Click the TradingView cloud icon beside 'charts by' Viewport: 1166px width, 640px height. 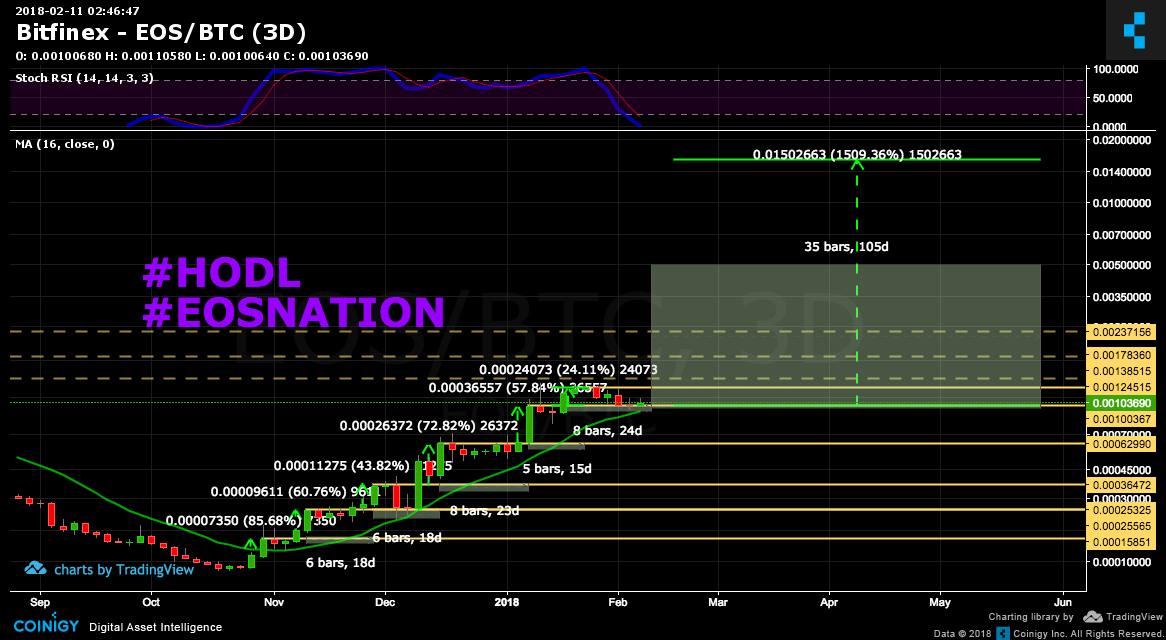[x=36, y=569]
